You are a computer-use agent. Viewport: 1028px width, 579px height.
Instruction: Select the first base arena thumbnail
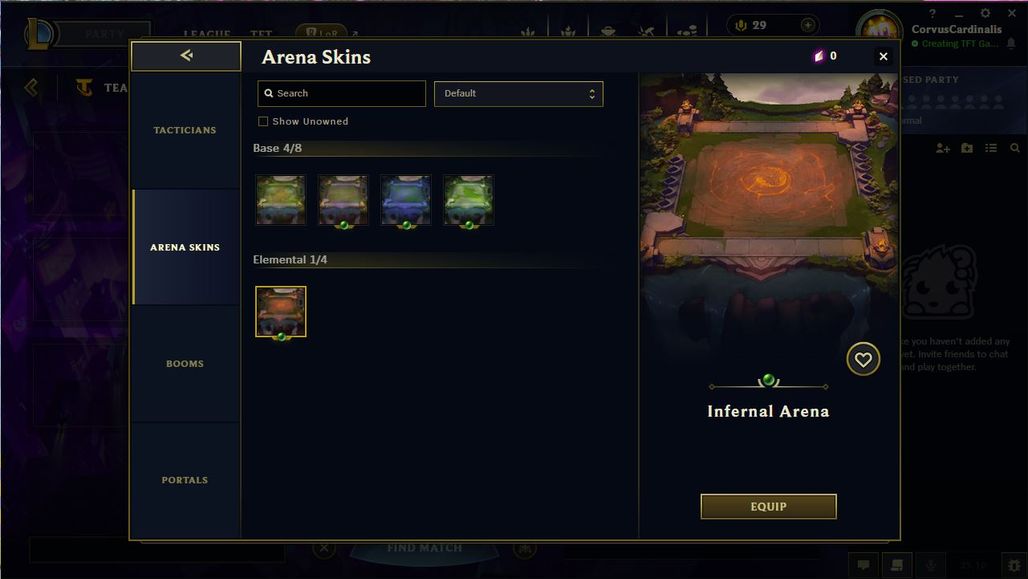pyautogui.click(x=281, y=200)
